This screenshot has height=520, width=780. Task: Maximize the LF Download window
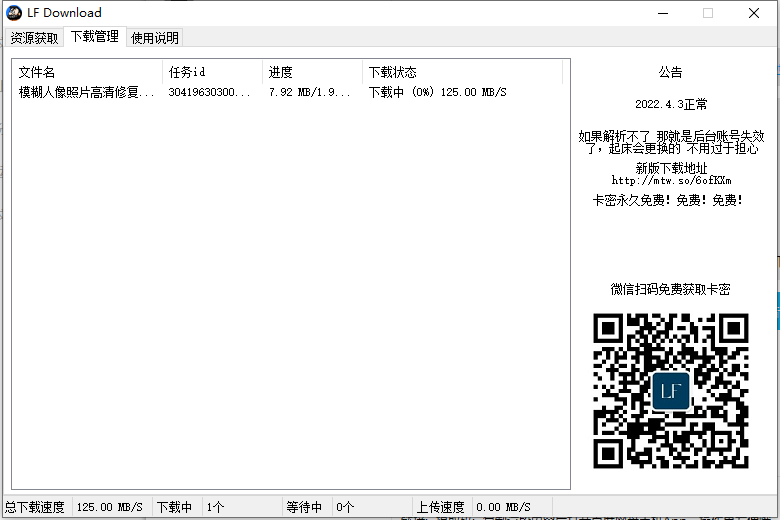click(x=708, y=13)
